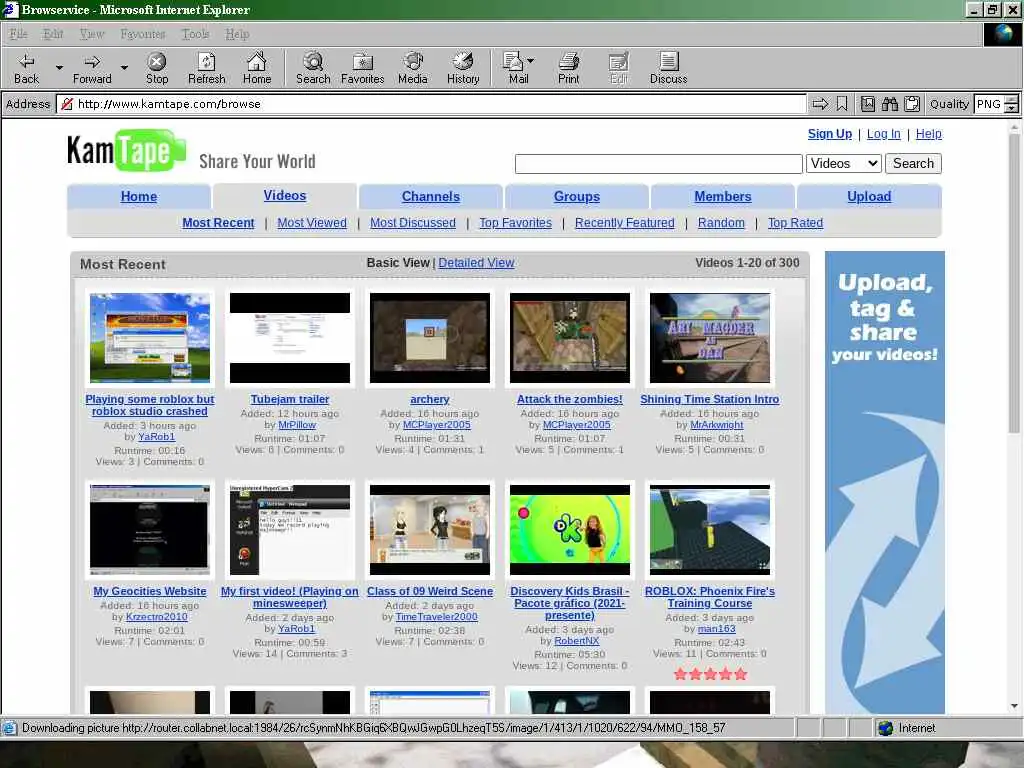Image resolution: width=1024 pixels, height=768 pixels.
Task: Open the Recently Featured link
Action: pos(624,223)
